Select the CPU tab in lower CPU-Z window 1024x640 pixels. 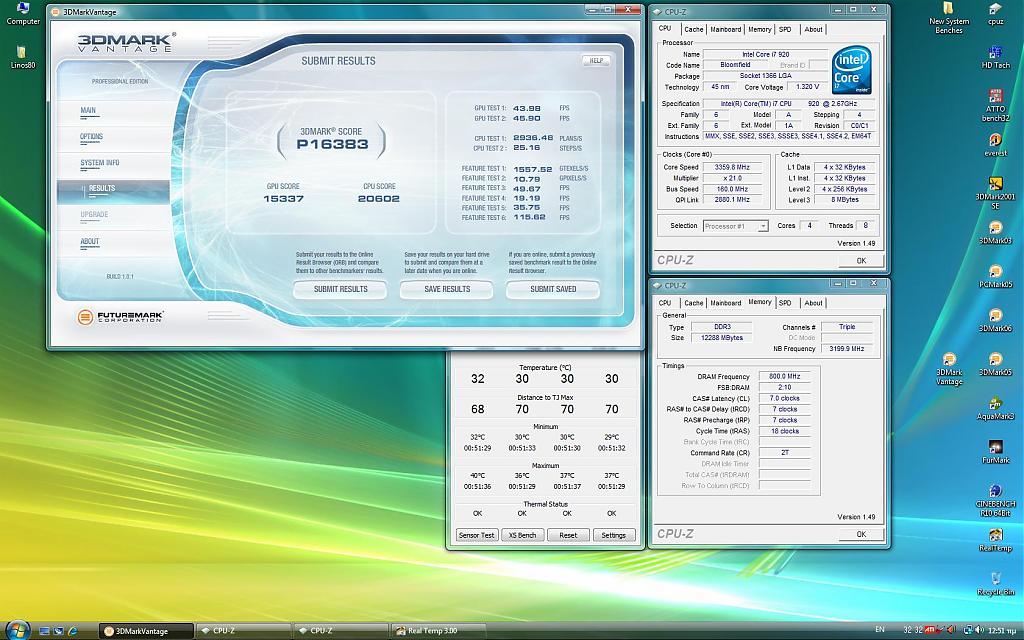coord(665,303)
